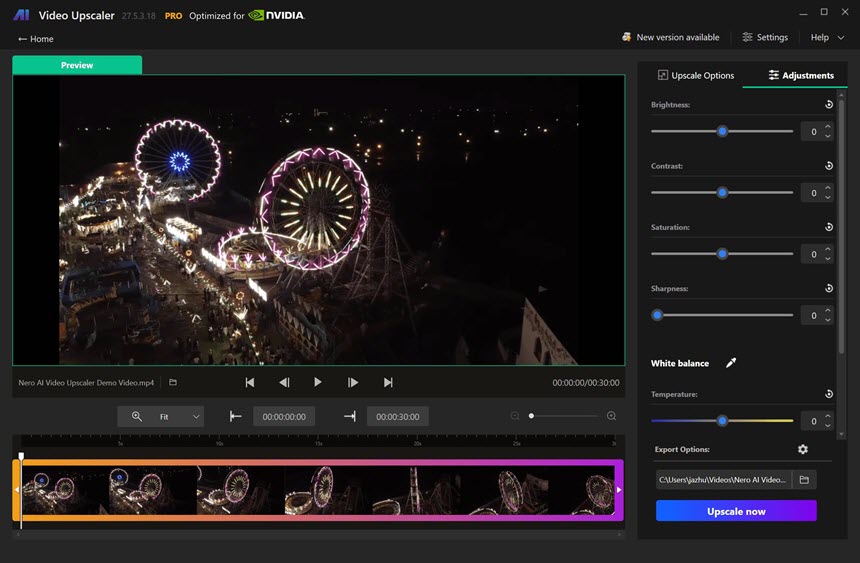Viewport: 860px width, 563px height.
Task: Open the source file folder icon
Action: [173, 382]
